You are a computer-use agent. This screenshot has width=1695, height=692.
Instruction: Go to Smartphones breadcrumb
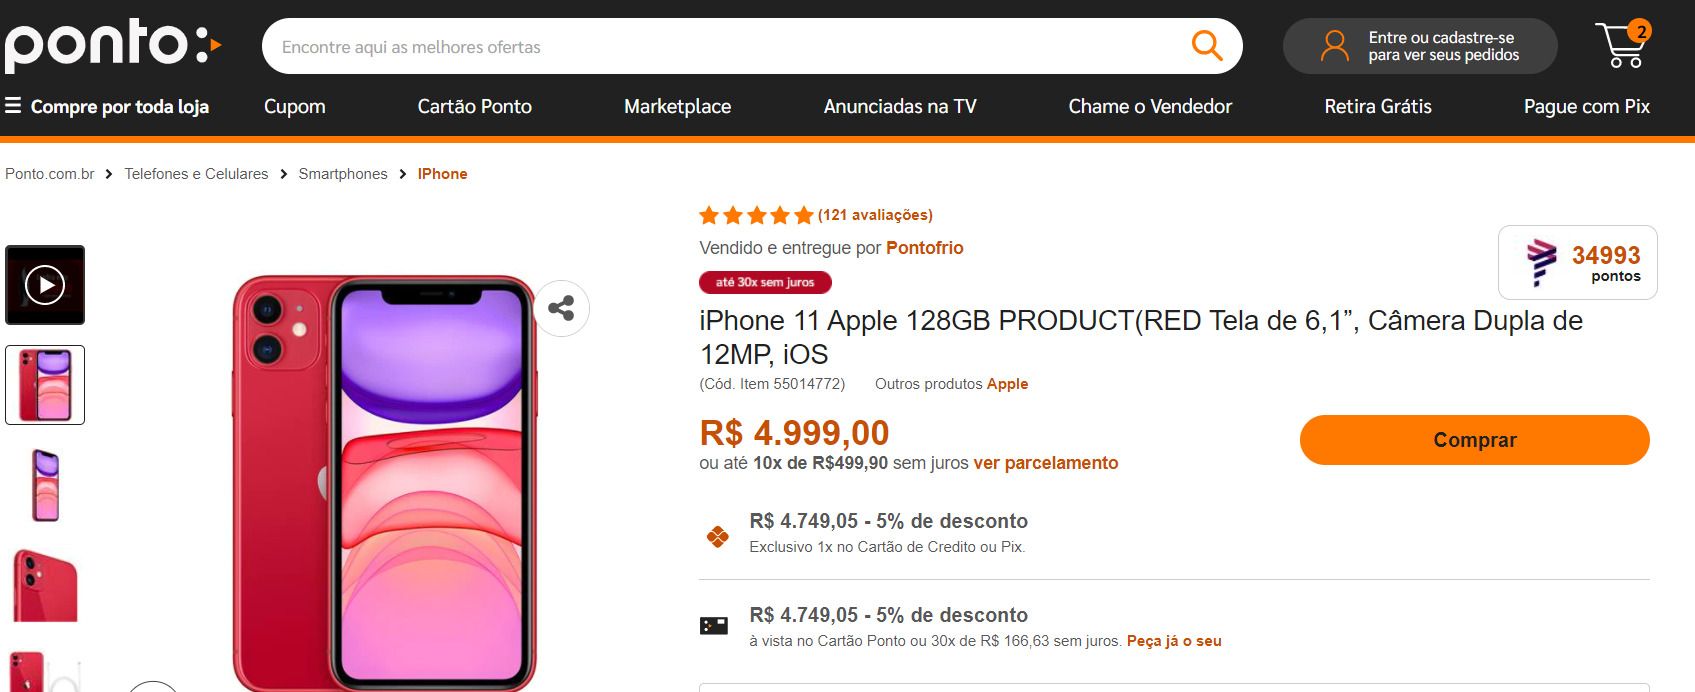343,174
